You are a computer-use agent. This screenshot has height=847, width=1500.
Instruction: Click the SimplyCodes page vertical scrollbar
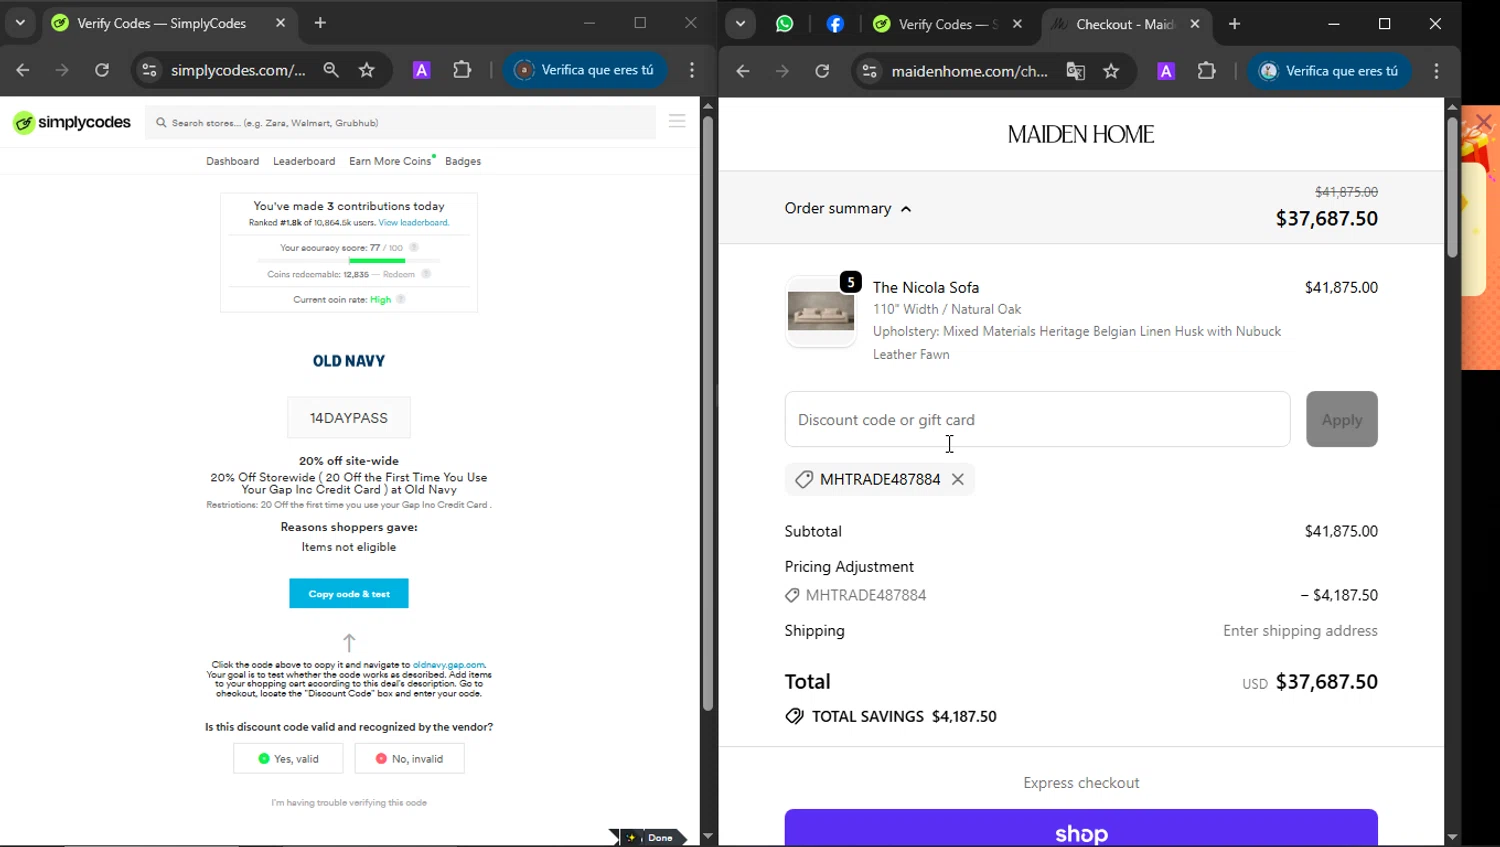click(x=707, y=414)
